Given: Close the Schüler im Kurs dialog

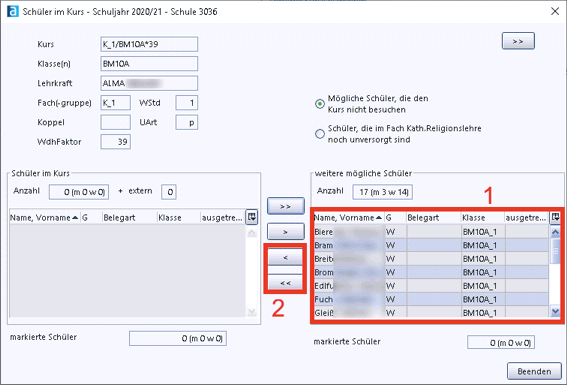Looking at the screenshot, I should tap(555, 11).
